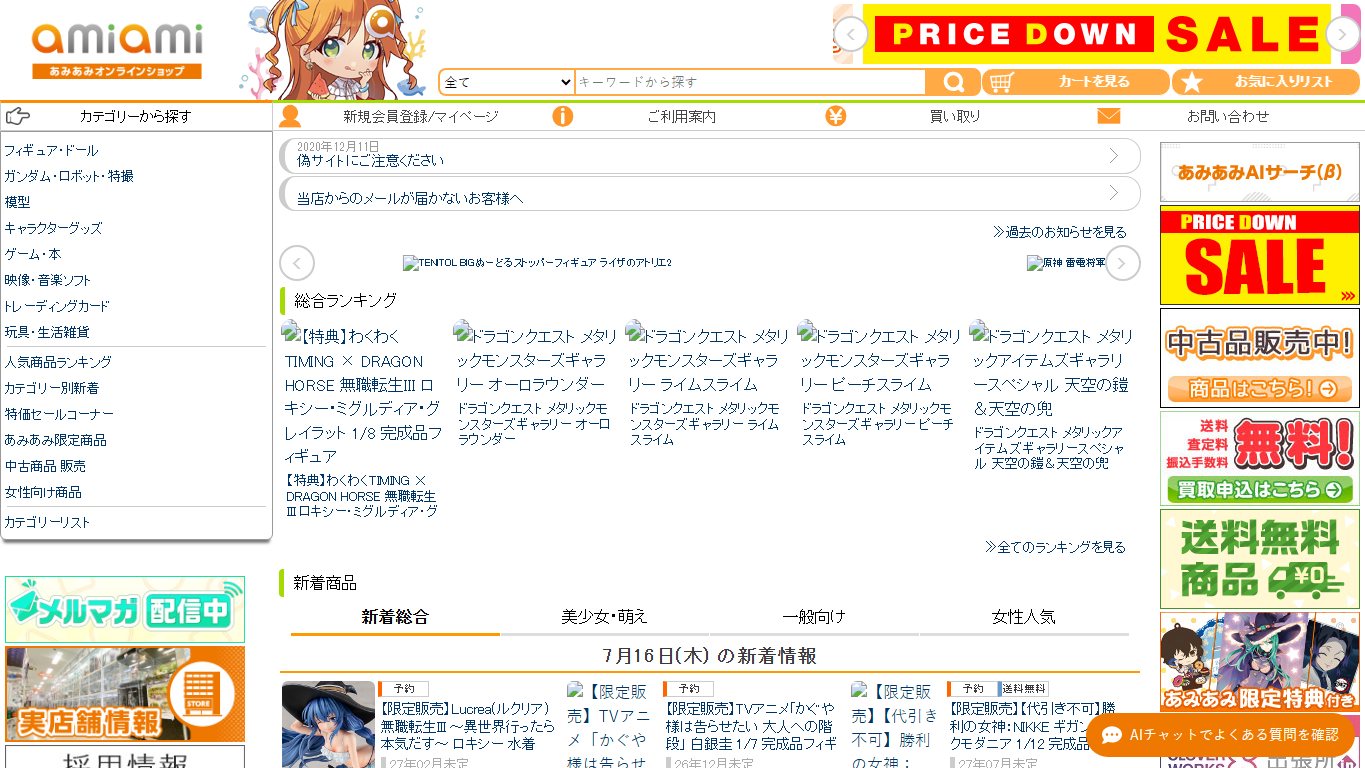Viewport: 1365px width, 768px height.
Task: Click the carousel previous arrow
Action: [x=297, y=263]
